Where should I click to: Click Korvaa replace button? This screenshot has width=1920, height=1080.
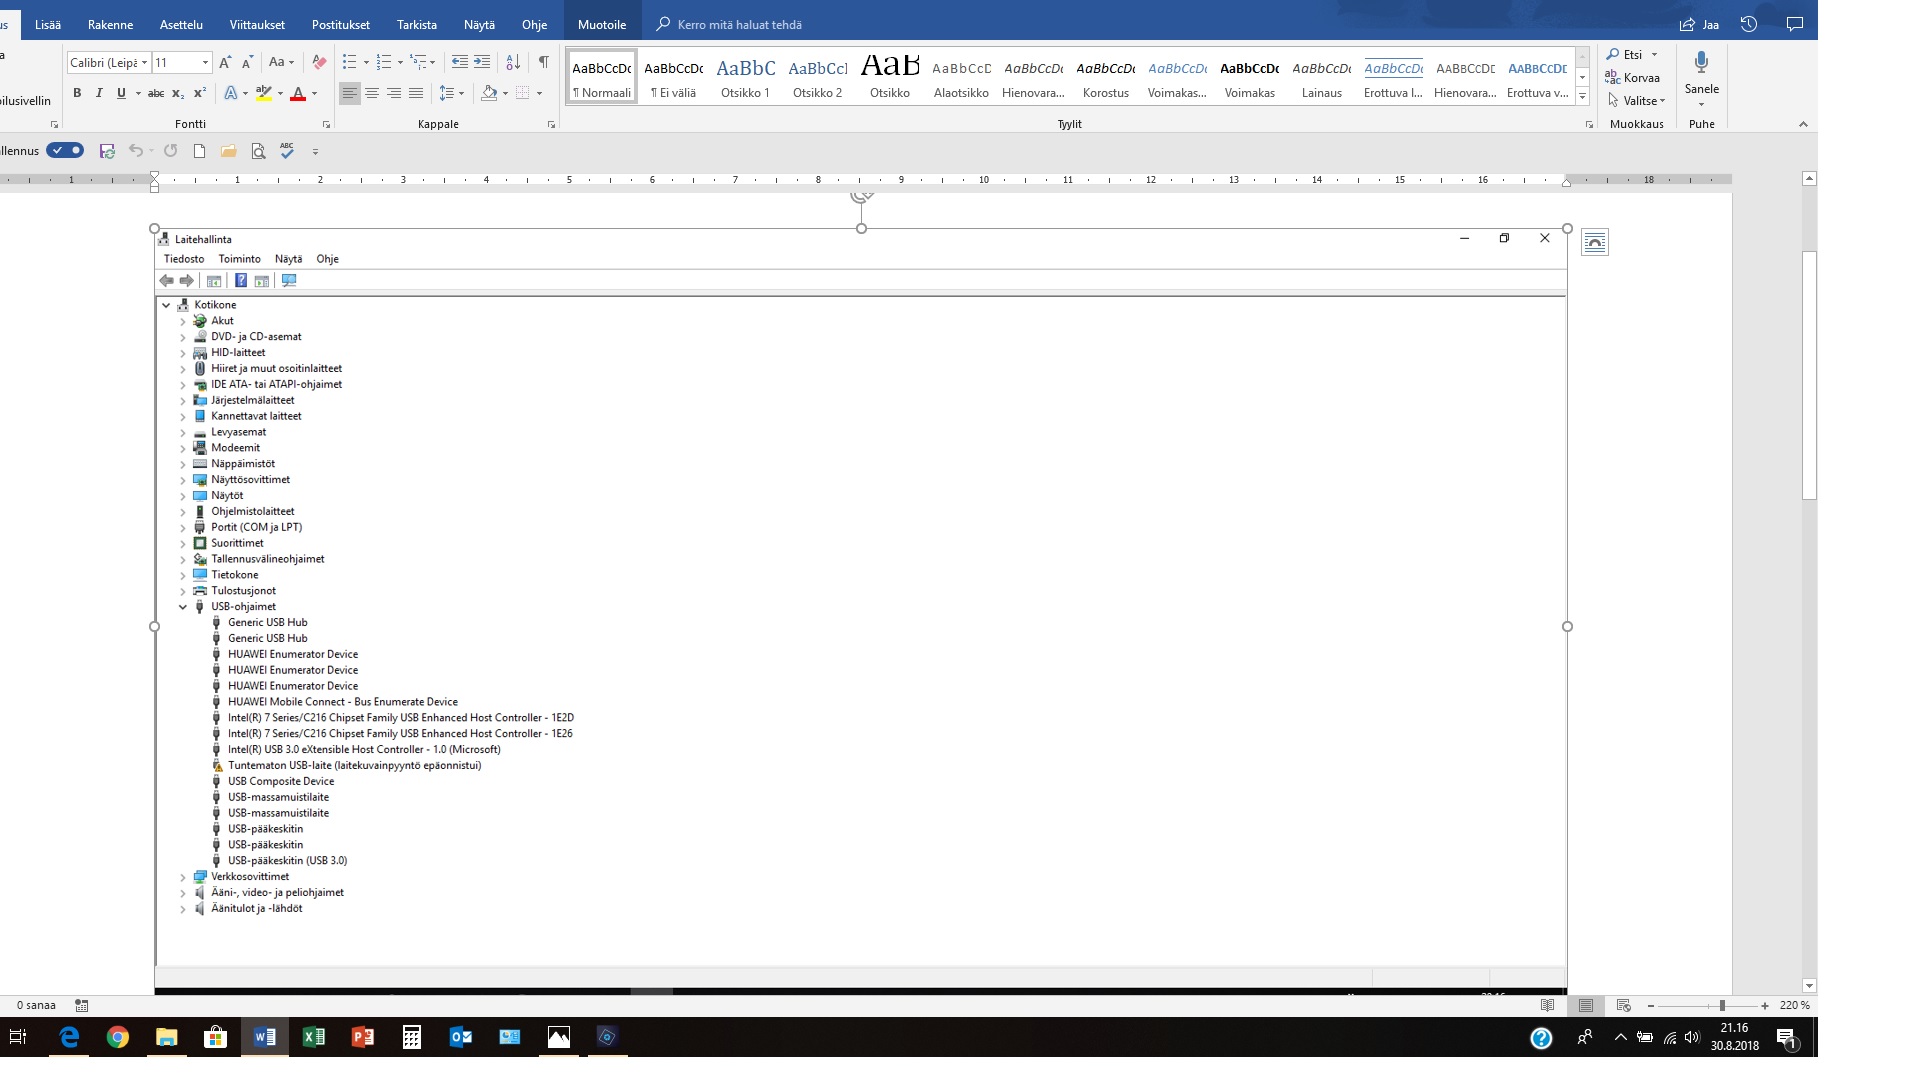pyautogui.click(x=1632, y=77)
